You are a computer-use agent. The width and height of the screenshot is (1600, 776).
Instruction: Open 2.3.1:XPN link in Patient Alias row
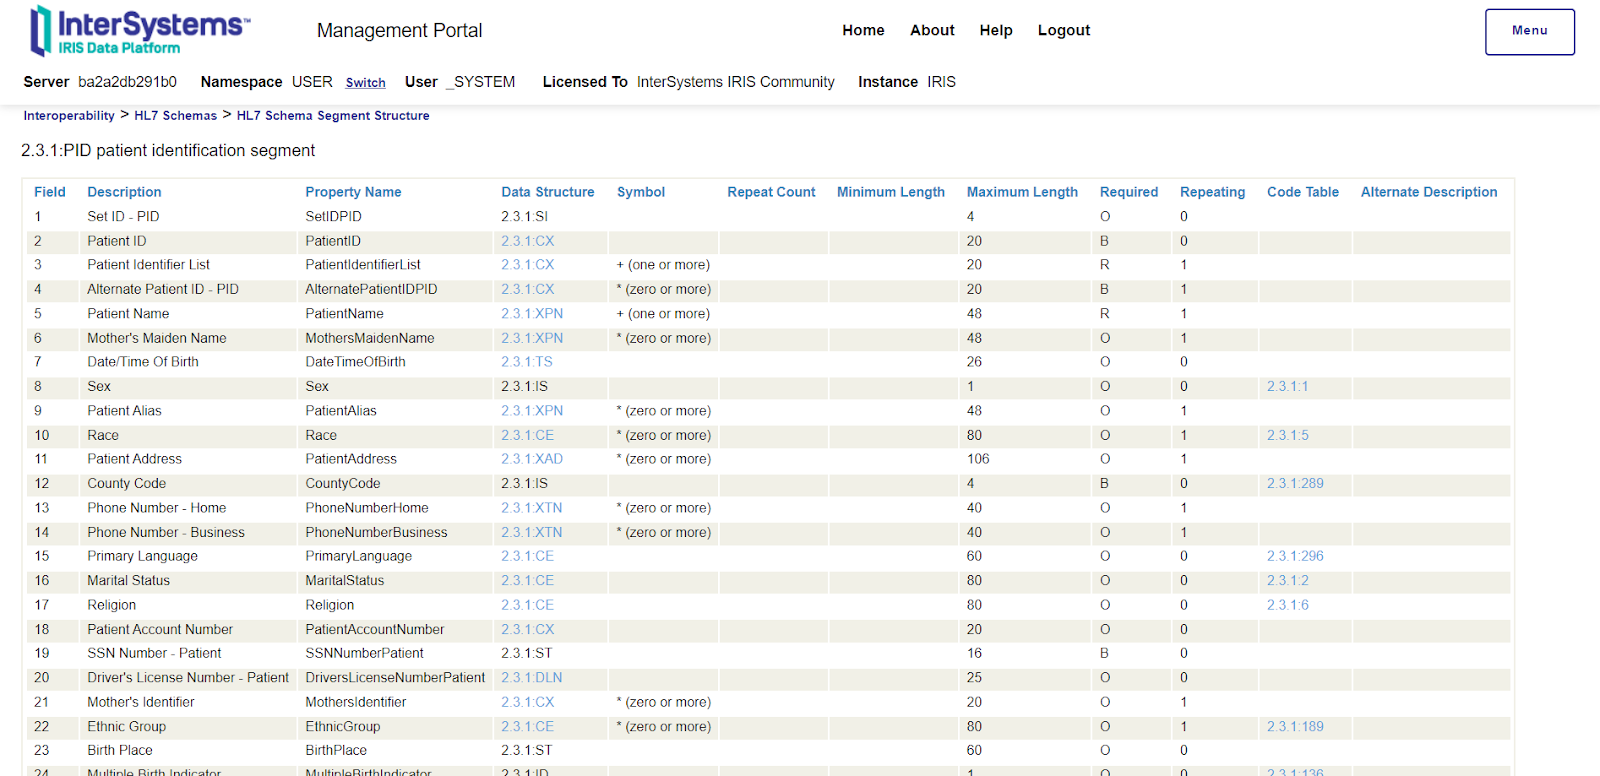[532, 411]
